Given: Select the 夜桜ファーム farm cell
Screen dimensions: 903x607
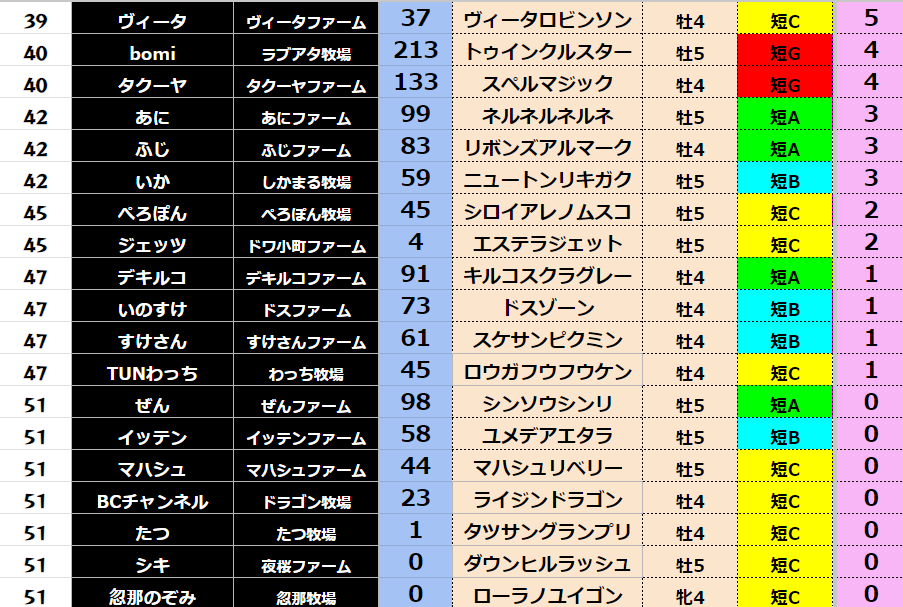Looking at the screenshot, I should 306,565.
